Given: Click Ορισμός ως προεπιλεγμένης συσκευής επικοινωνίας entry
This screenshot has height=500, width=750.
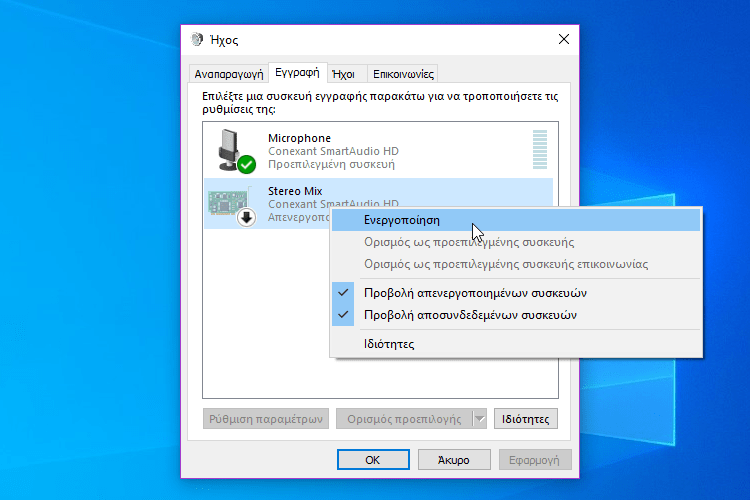Looking at the screenshot, I should click(x=516, y=264).
